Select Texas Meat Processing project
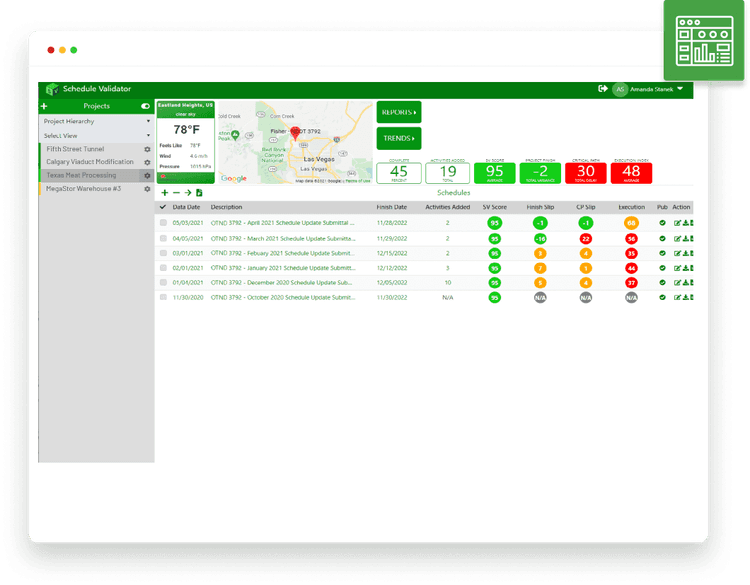Viewport: 750px width, 585px height. (81, 176)
